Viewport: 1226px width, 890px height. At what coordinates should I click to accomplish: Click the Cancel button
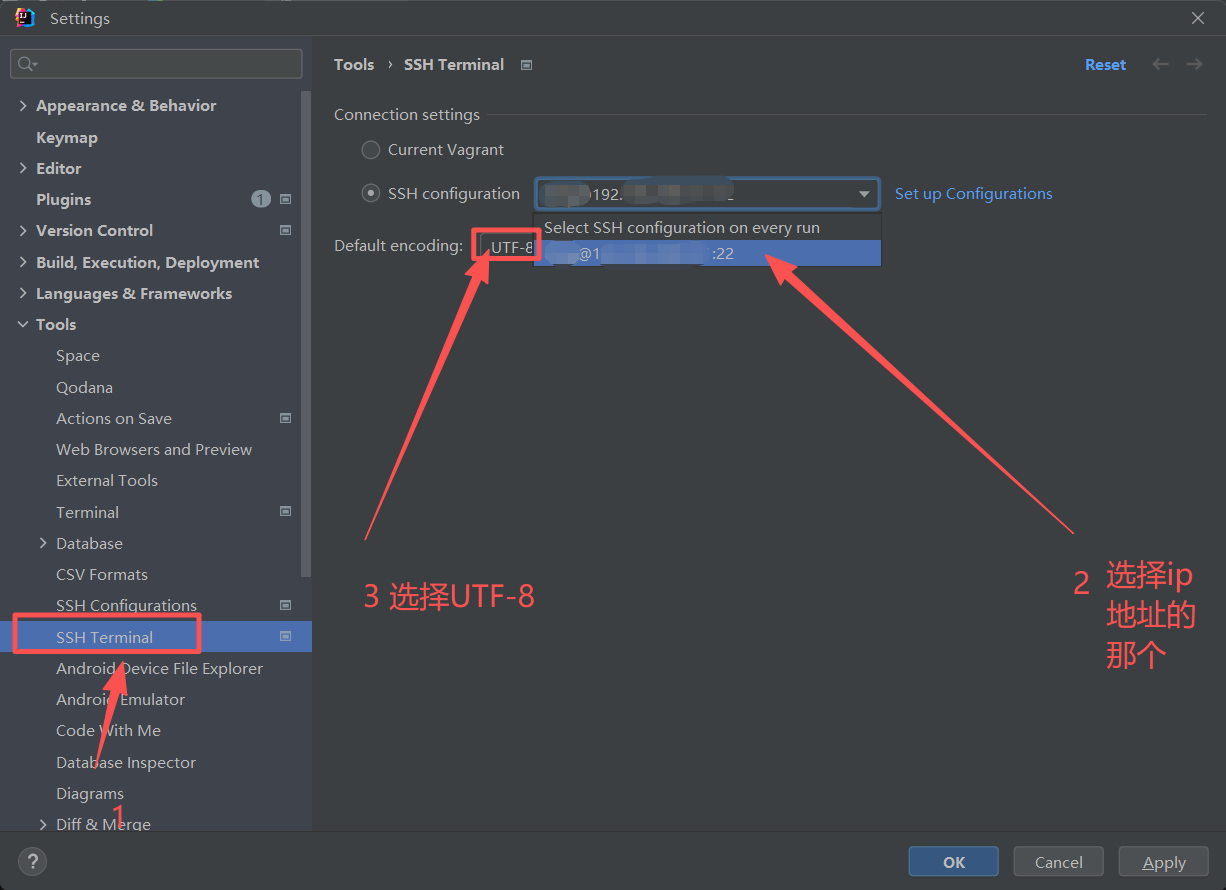[x=1059, y=862]
